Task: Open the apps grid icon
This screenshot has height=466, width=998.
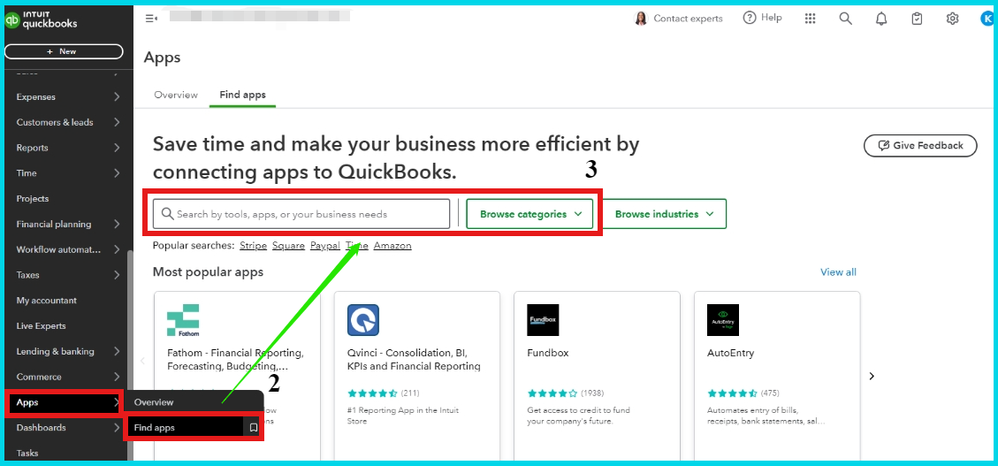Action: click(x=810, y=18)
